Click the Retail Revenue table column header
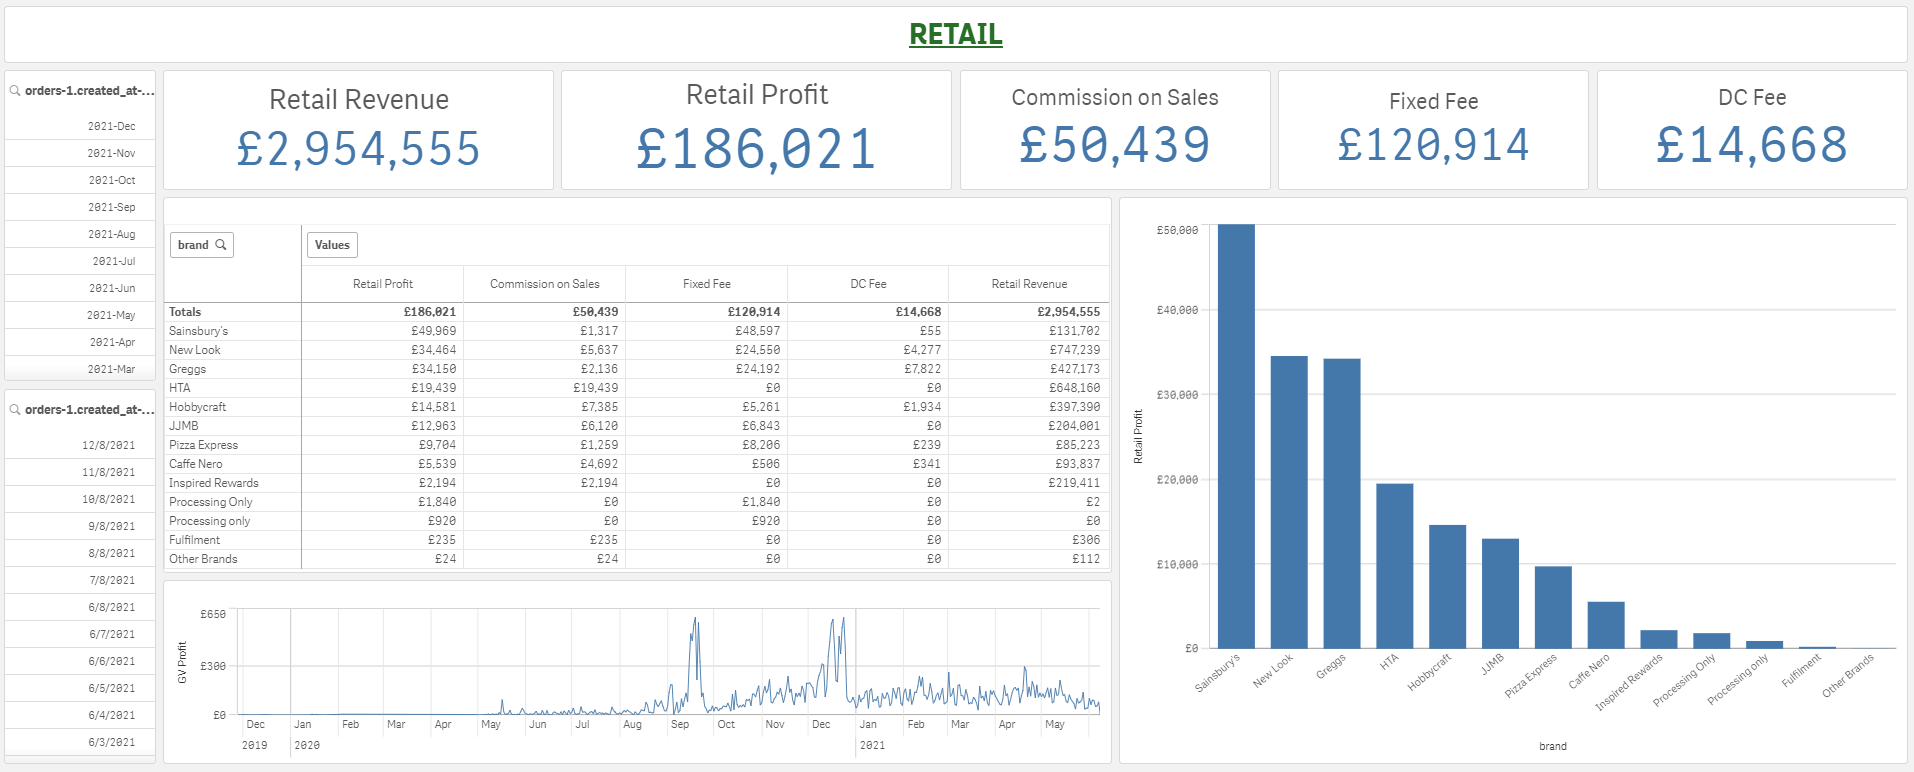 tap(1028, 284)
